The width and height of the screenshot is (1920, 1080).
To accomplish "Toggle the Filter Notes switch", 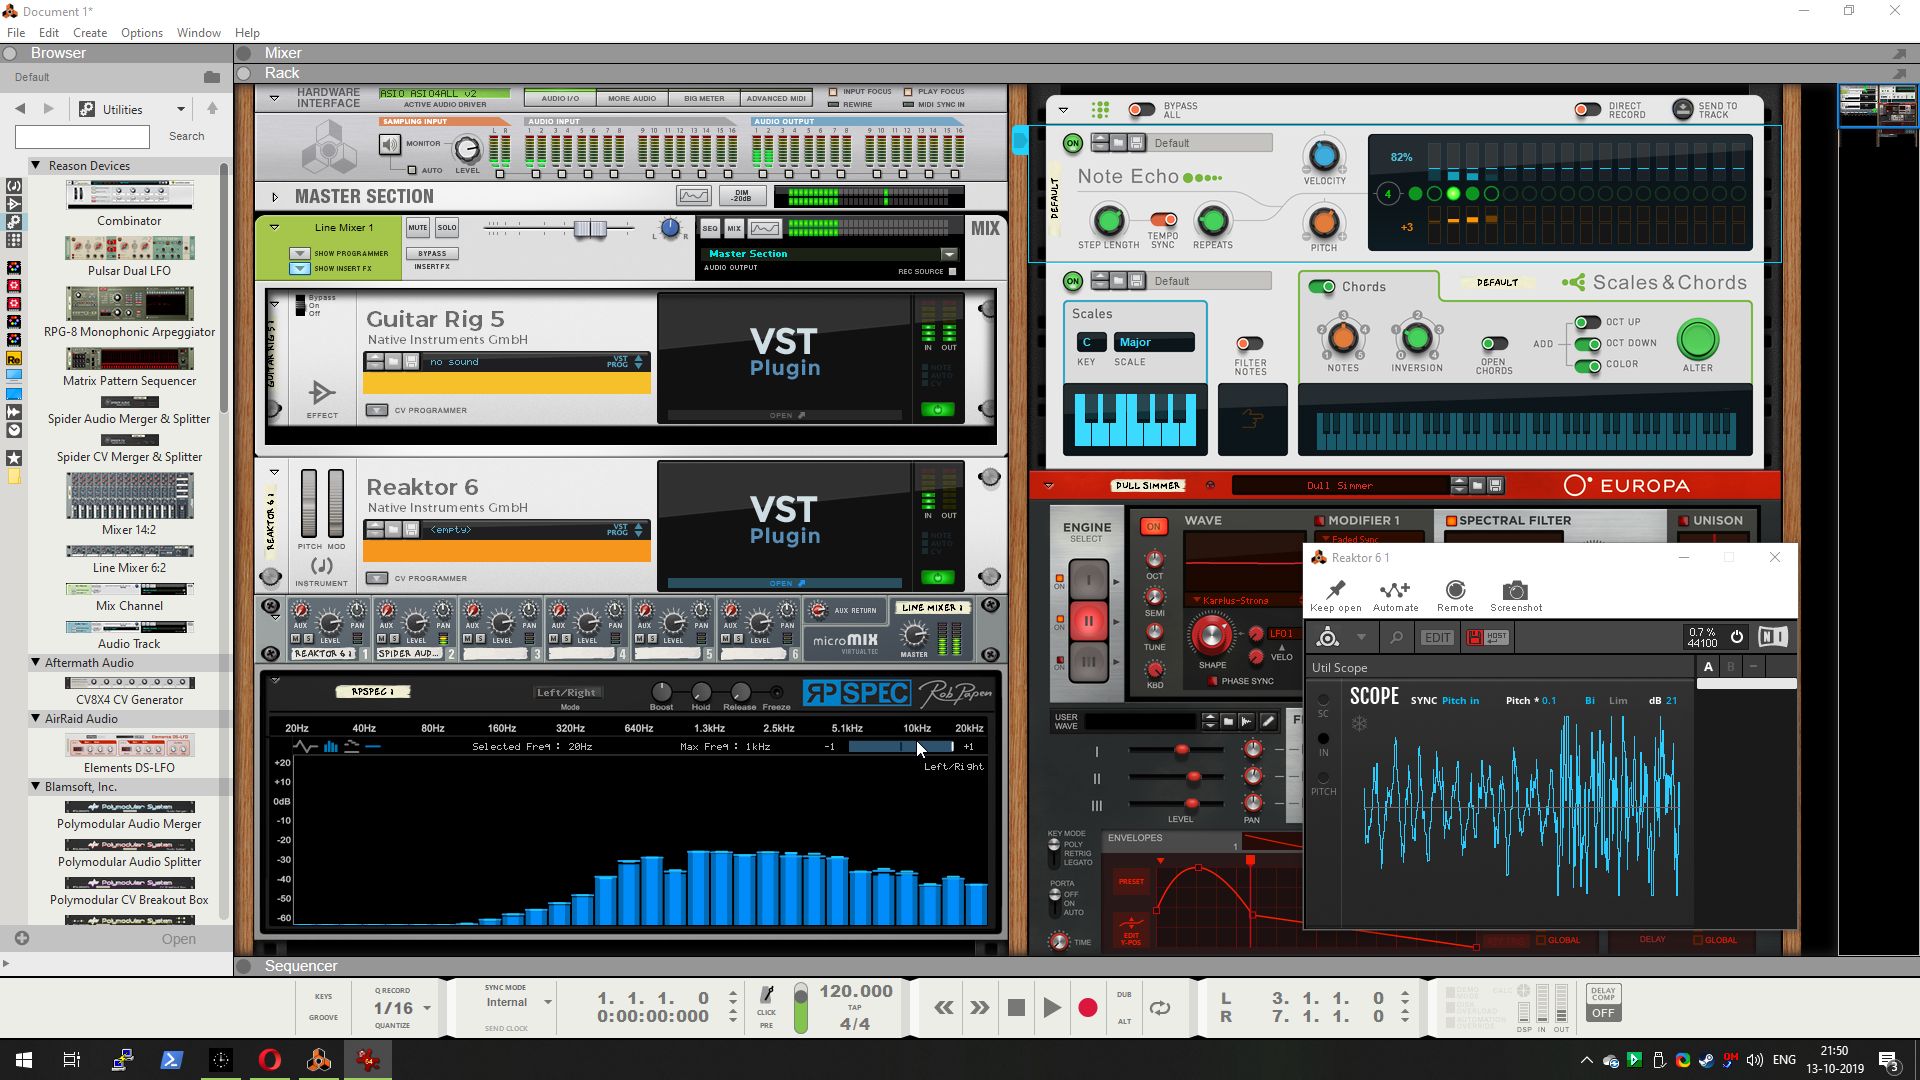I will pyautogui.click(x=1249, y=344).
